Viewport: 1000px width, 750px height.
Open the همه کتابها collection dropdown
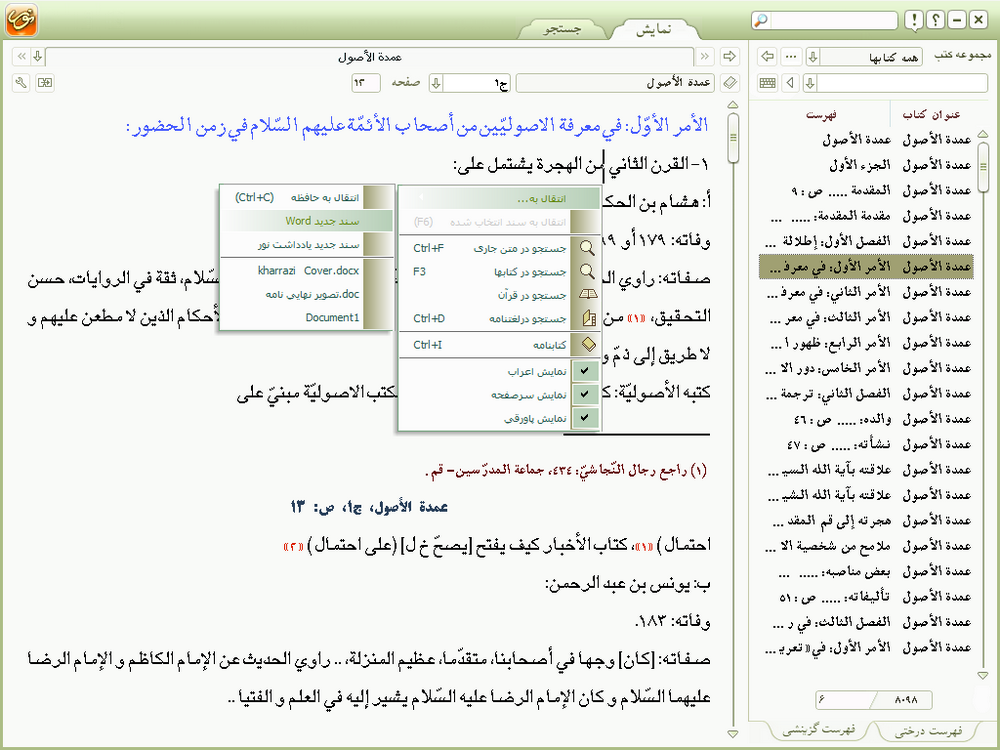(813, 55)
